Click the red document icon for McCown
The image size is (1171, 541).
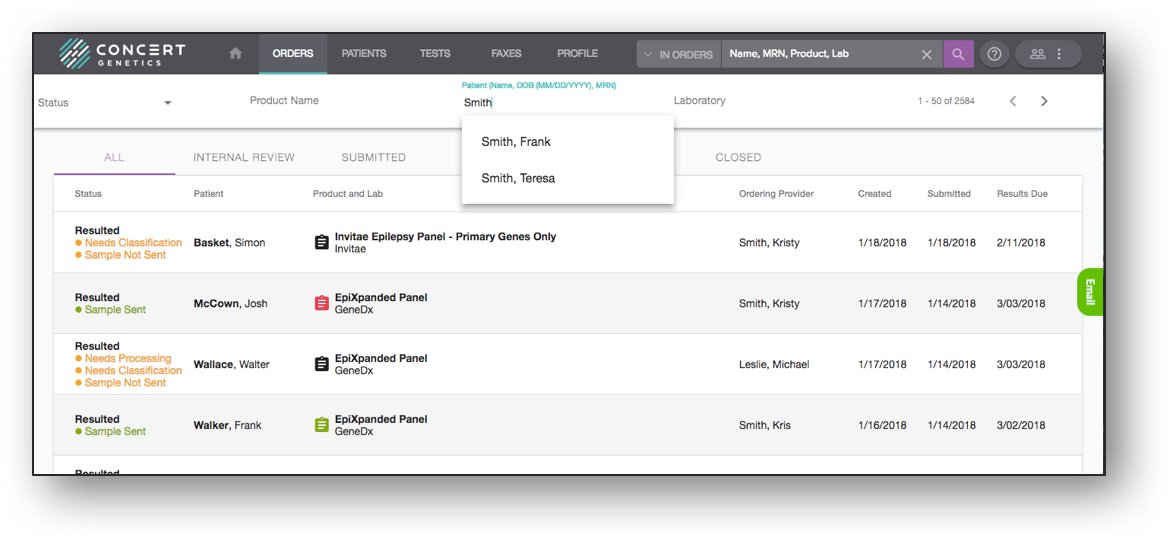[322, 304]
